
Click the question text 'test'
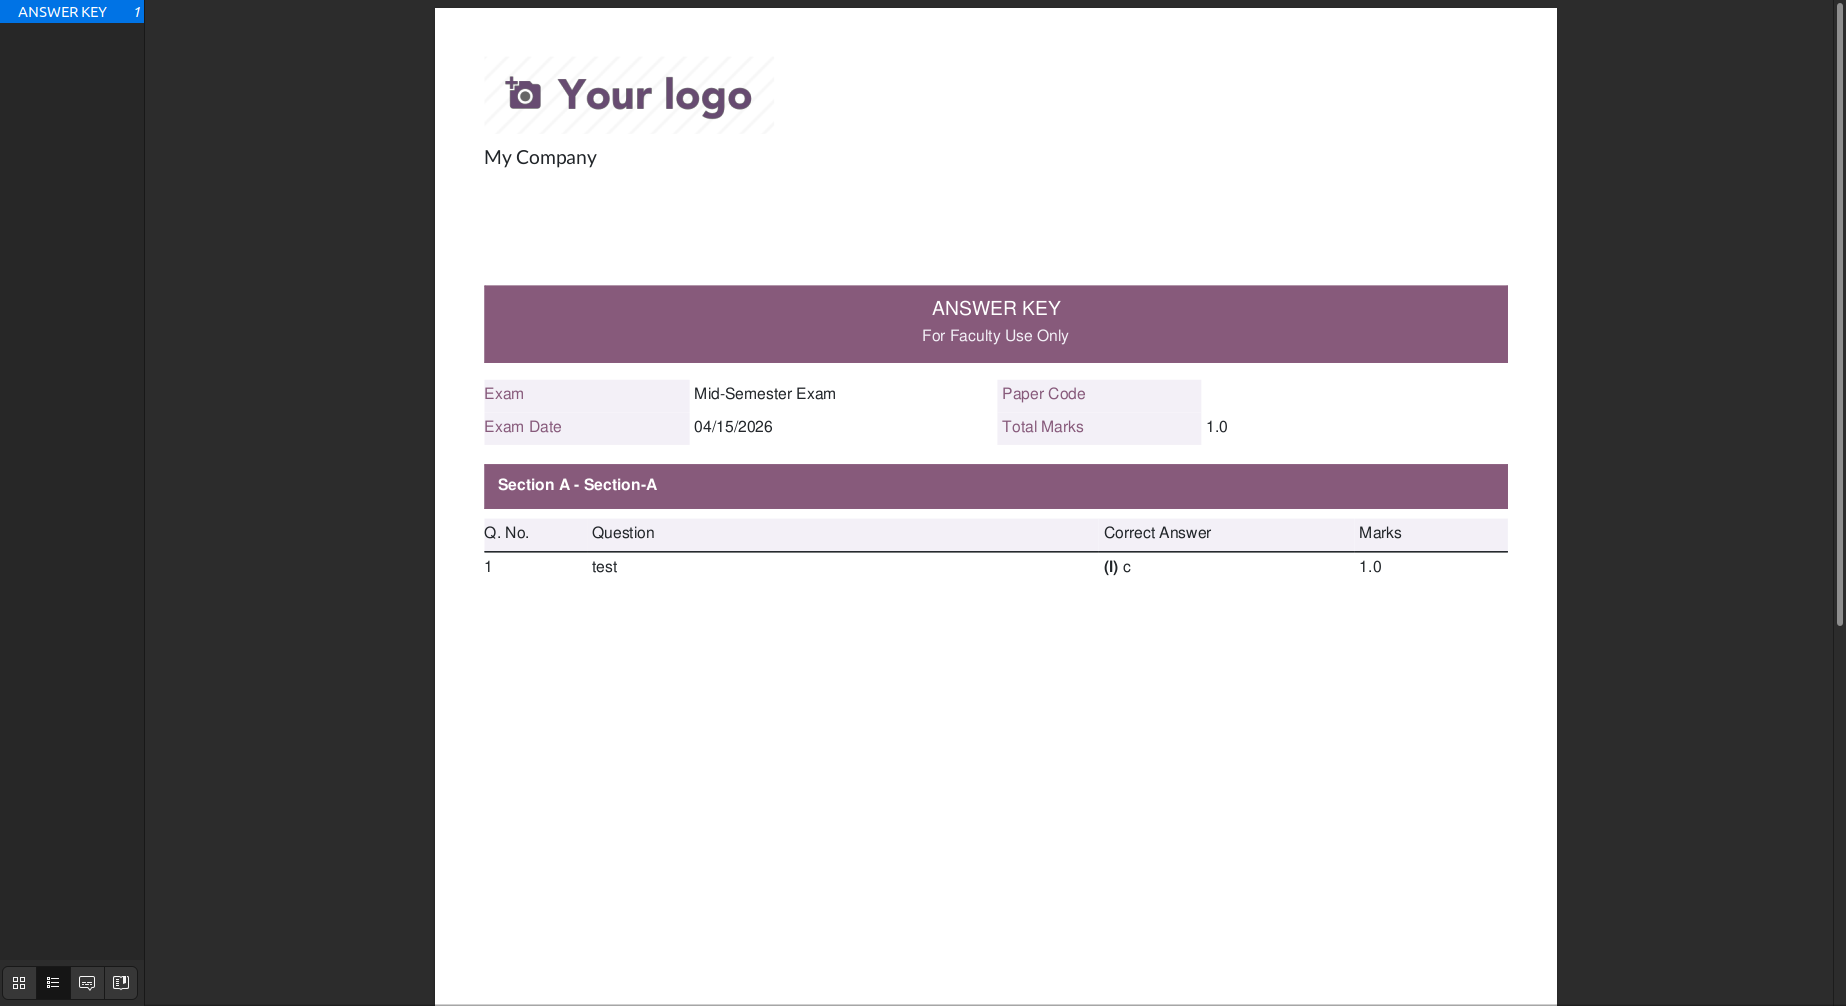[604, 567]
